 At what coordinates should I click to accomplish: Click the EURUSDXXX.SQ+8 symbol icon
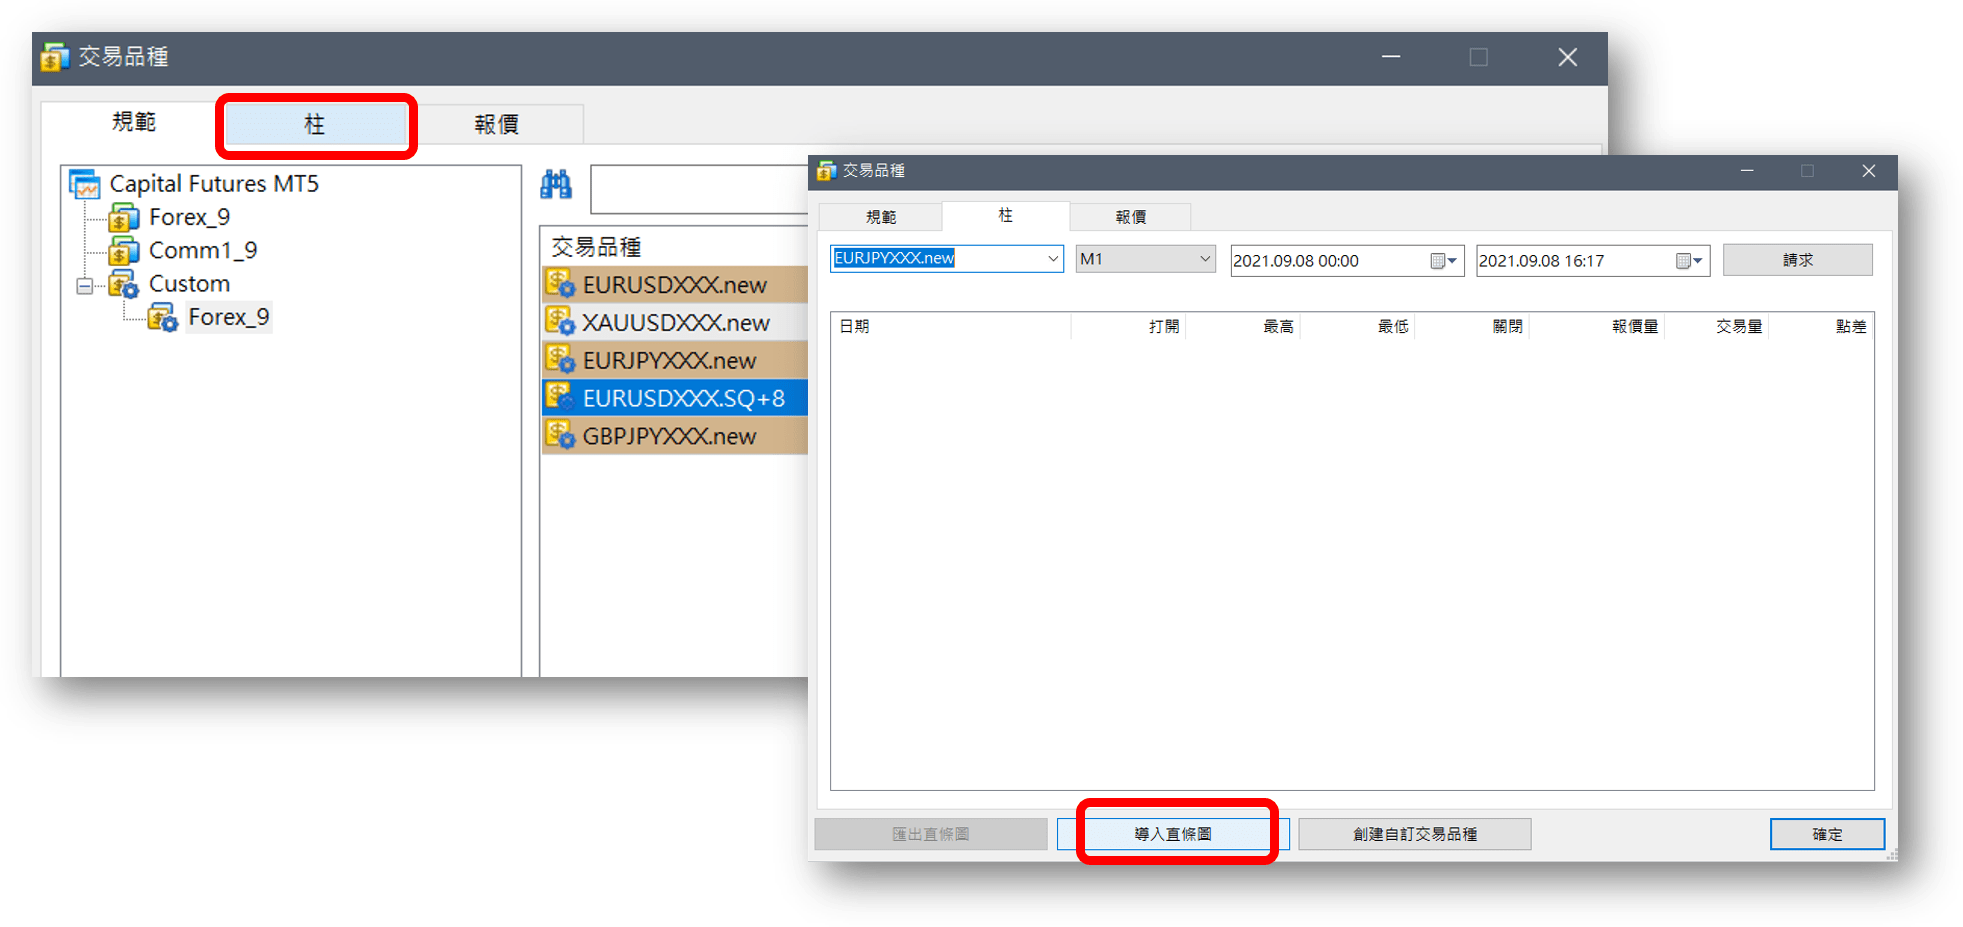click(x=560, y=398)
